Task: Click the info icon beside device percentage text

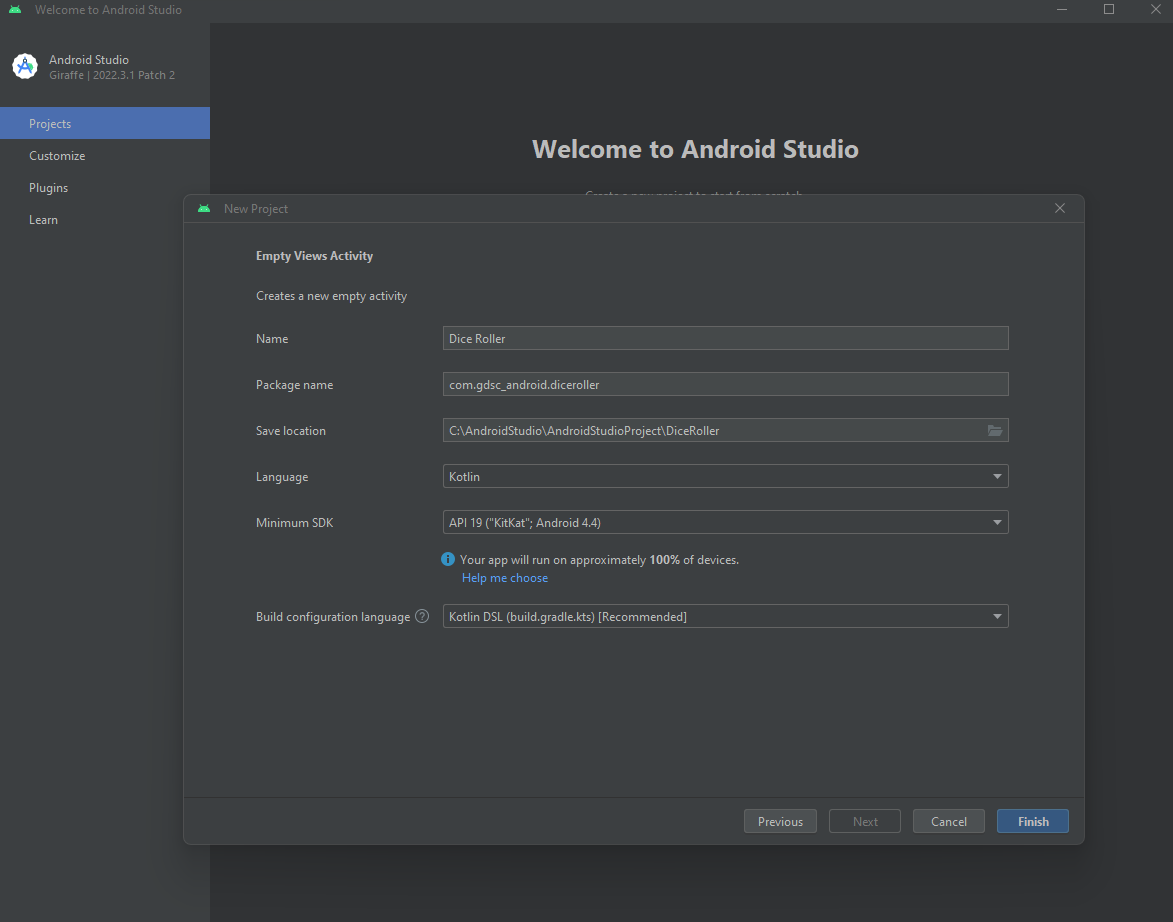Action: (447, 559)
